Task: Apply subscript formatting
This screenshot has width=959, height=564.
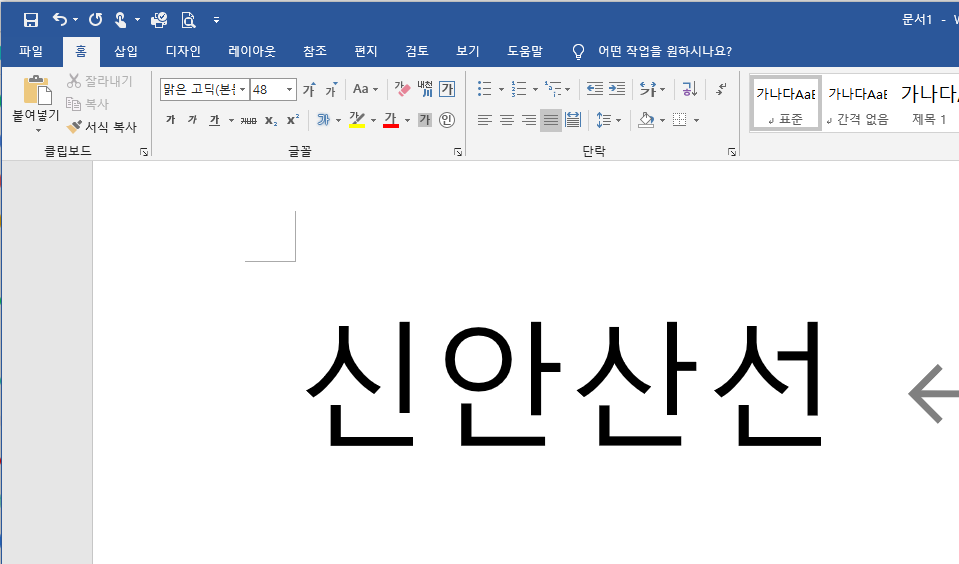Action: 271,121
